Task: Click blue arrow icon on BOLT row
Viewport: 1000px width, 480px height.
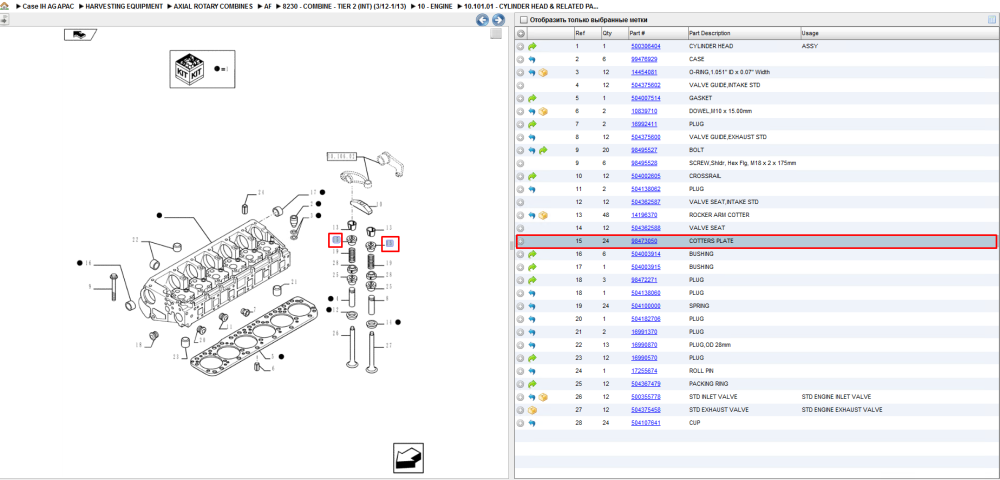Action: 533,150
